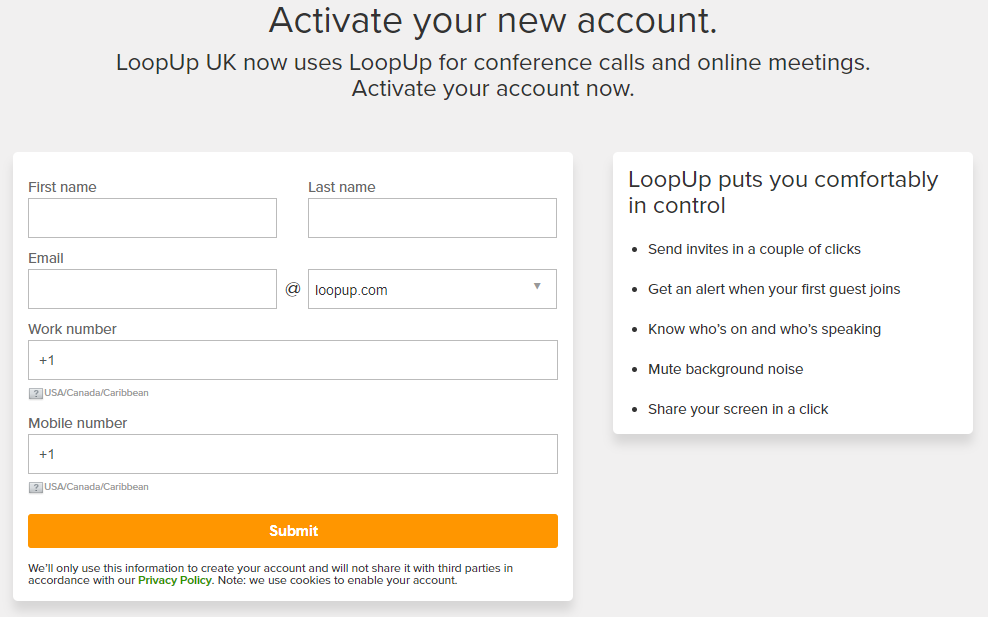
Task: Select a different email domain from the combo box
Action: 432,288
